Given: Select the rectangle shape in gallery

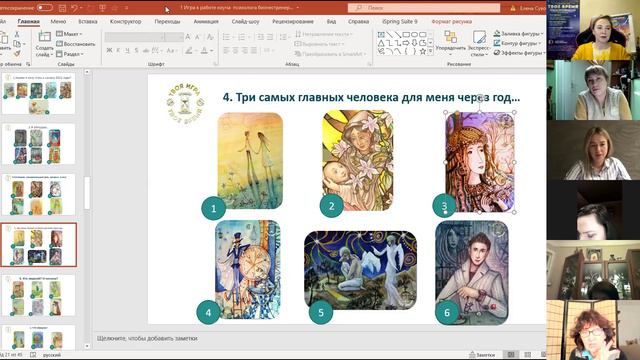Looking at the screenshot, I should point(406,35).
